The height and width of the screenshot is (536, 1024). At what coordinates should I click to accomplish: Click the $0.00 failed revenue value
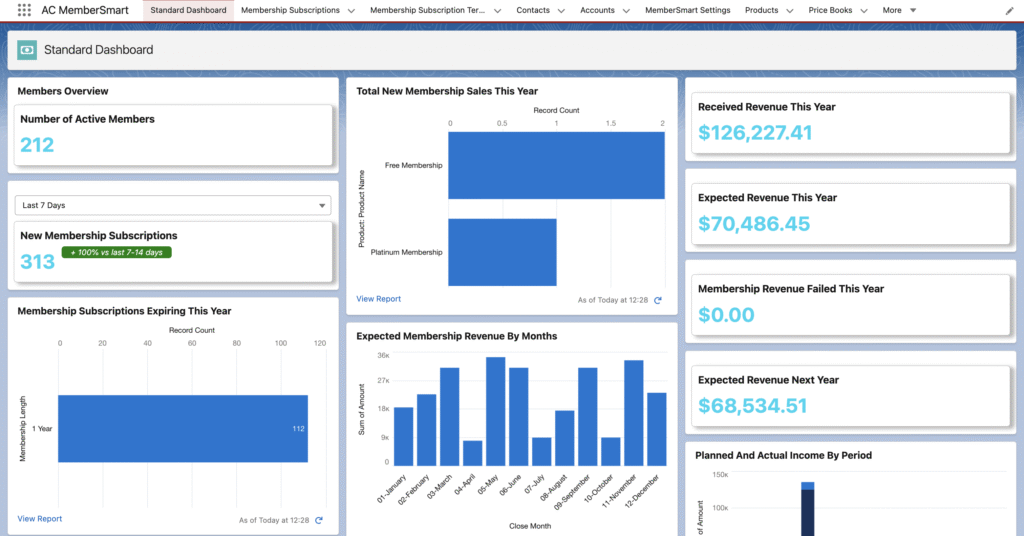pos(726,315)
